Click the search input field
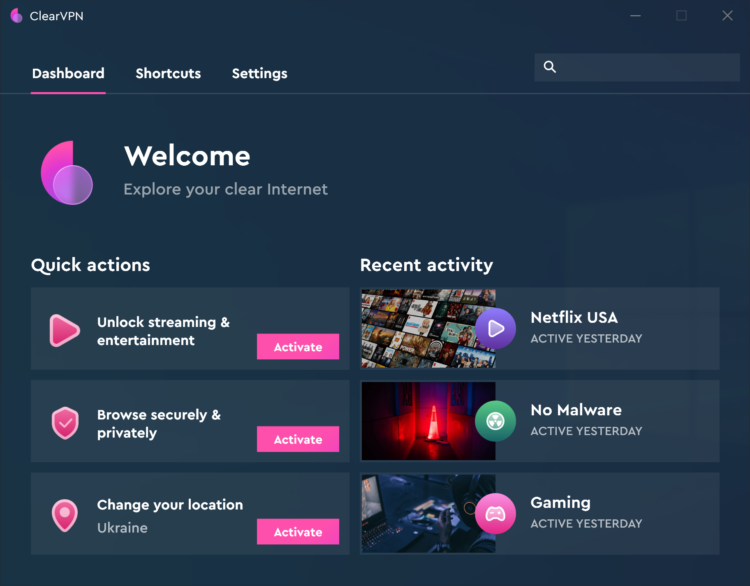This screenshot has width=750, height=586. click(637, 67)
